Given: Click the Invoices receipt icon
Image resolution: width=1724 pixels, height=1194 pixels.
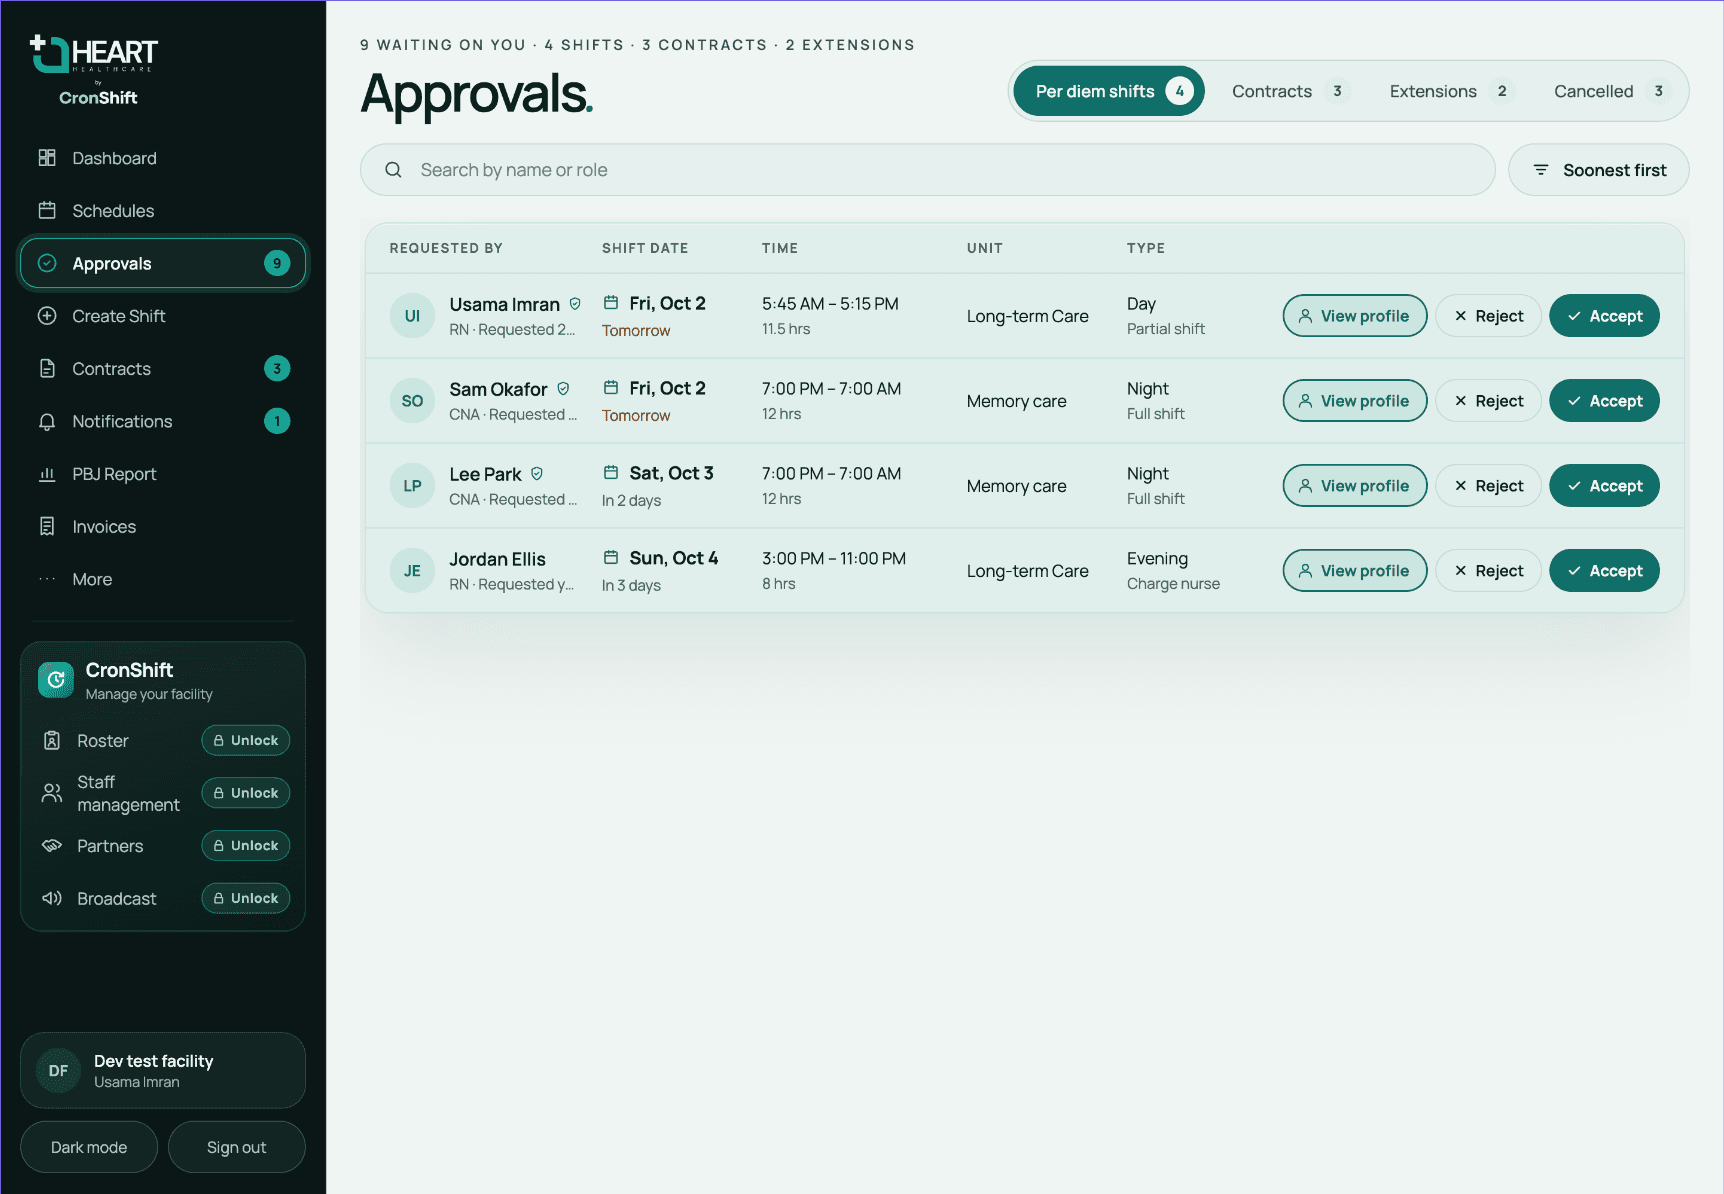Looking at the screenshot, I should click(x=47, y=527).
